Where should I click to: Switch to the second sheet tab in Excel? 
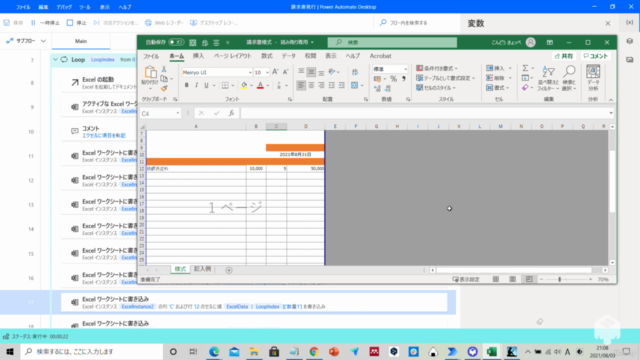[202, 269]
